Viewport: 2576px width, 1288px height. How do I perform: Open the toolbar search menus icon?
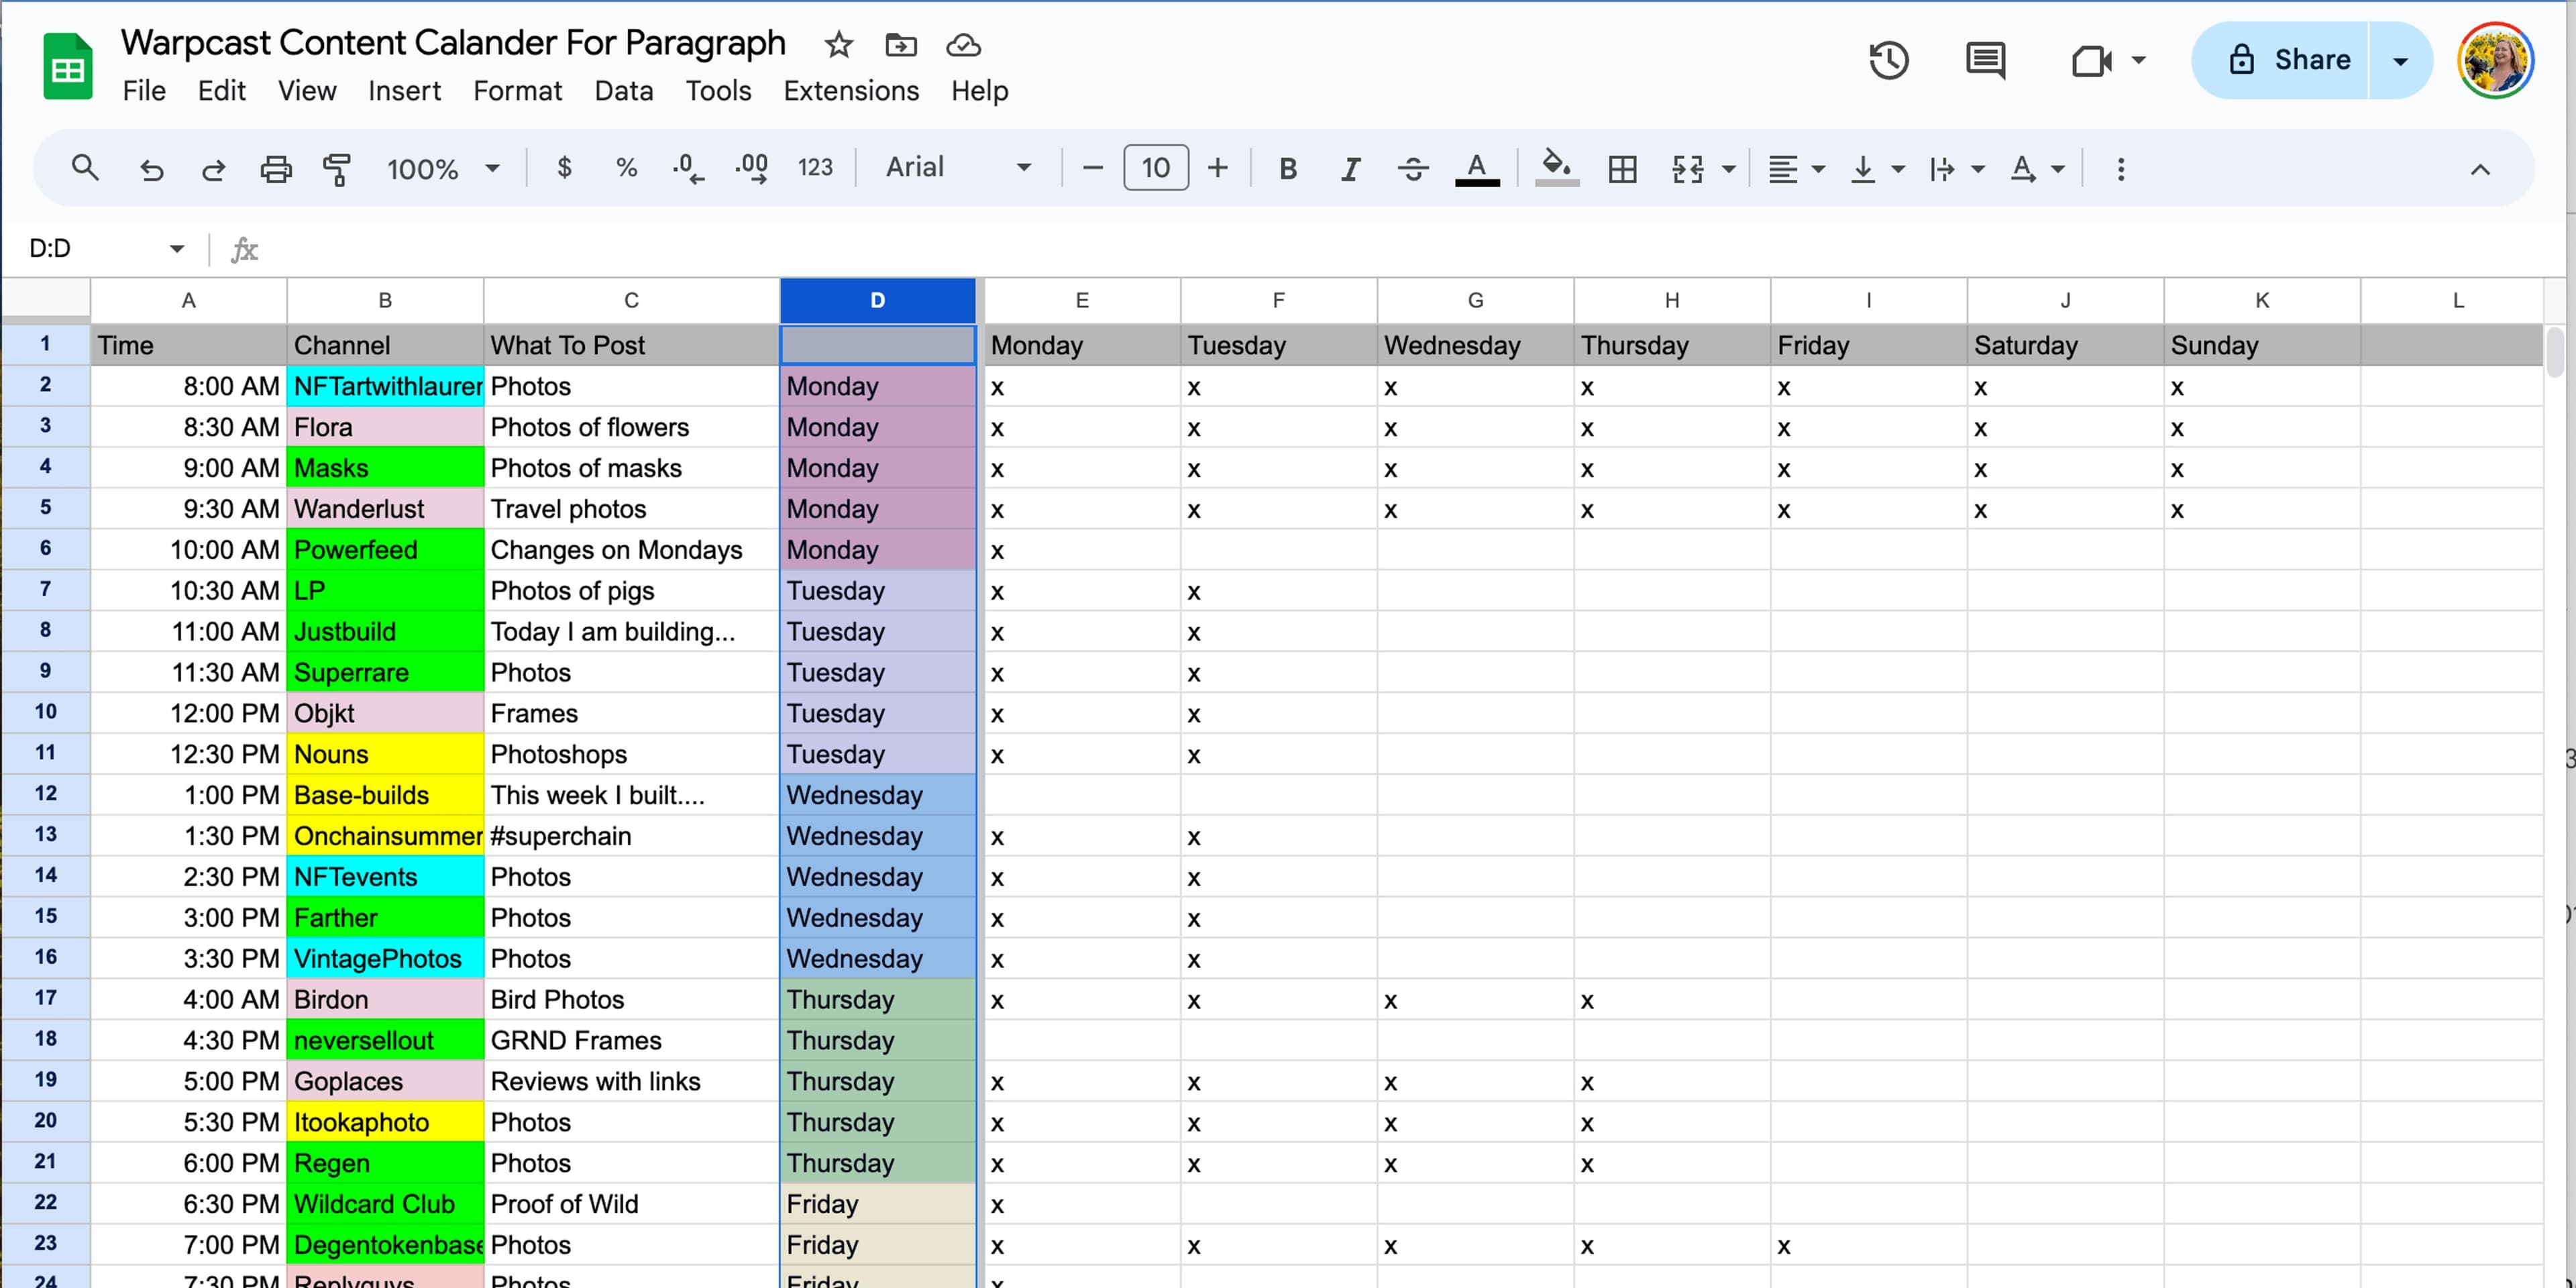point(86,168)
